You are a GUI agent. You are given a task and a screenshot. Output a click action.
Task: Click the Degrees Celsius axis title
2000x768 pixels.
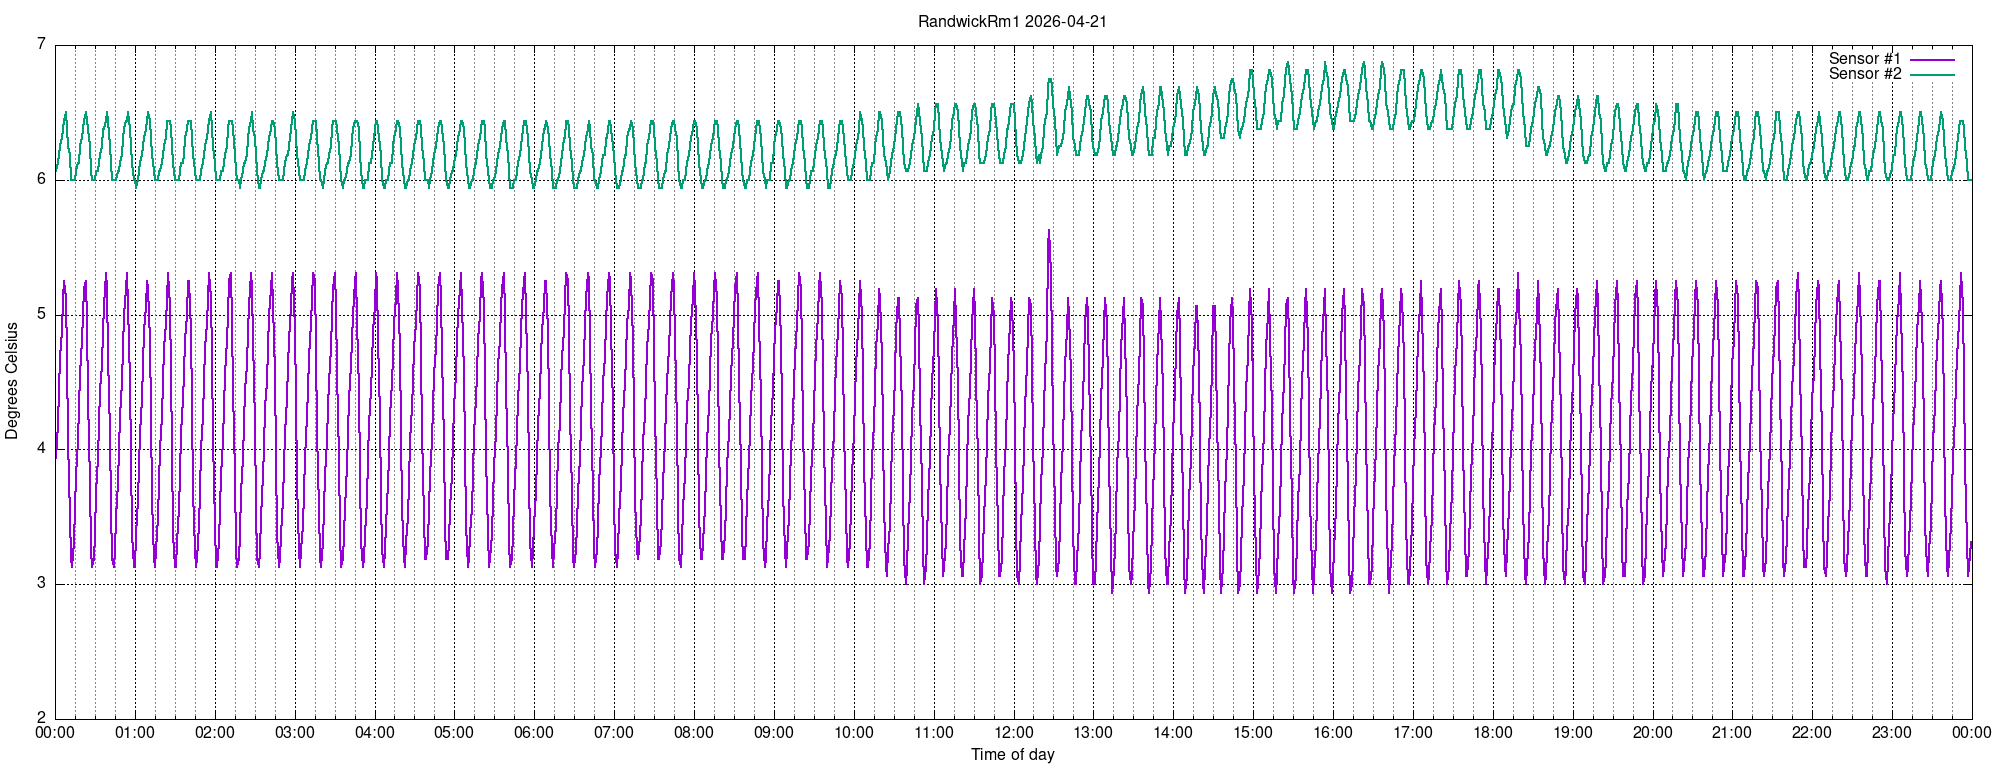point(12,381)
